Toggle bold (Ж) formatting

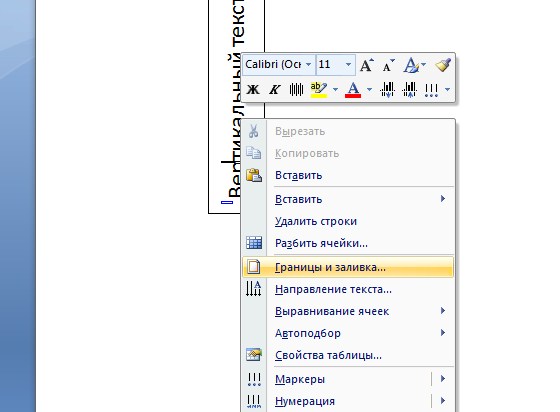[x=253, y=89]
